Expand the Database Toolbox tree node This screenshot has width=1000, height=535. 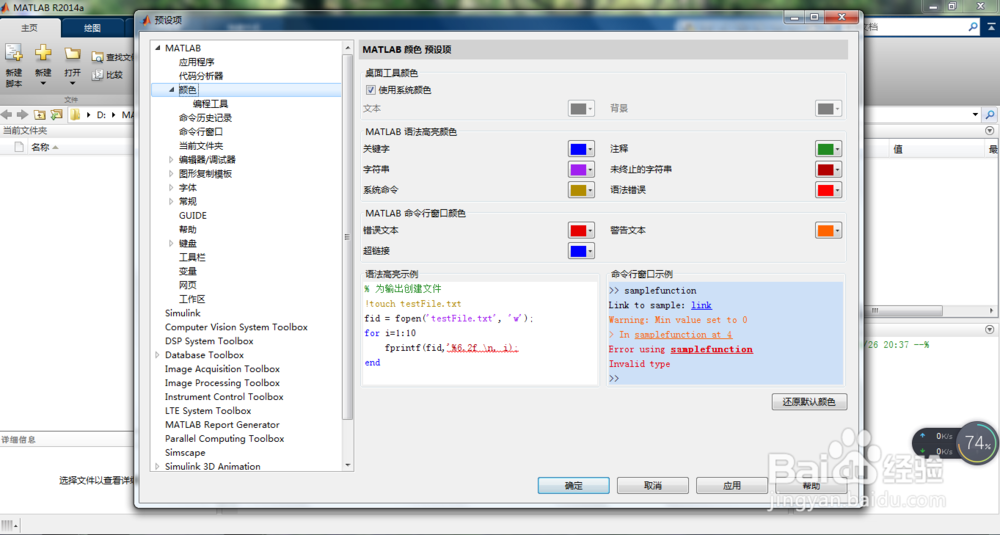pyautogui.click(x=158, y=355)
